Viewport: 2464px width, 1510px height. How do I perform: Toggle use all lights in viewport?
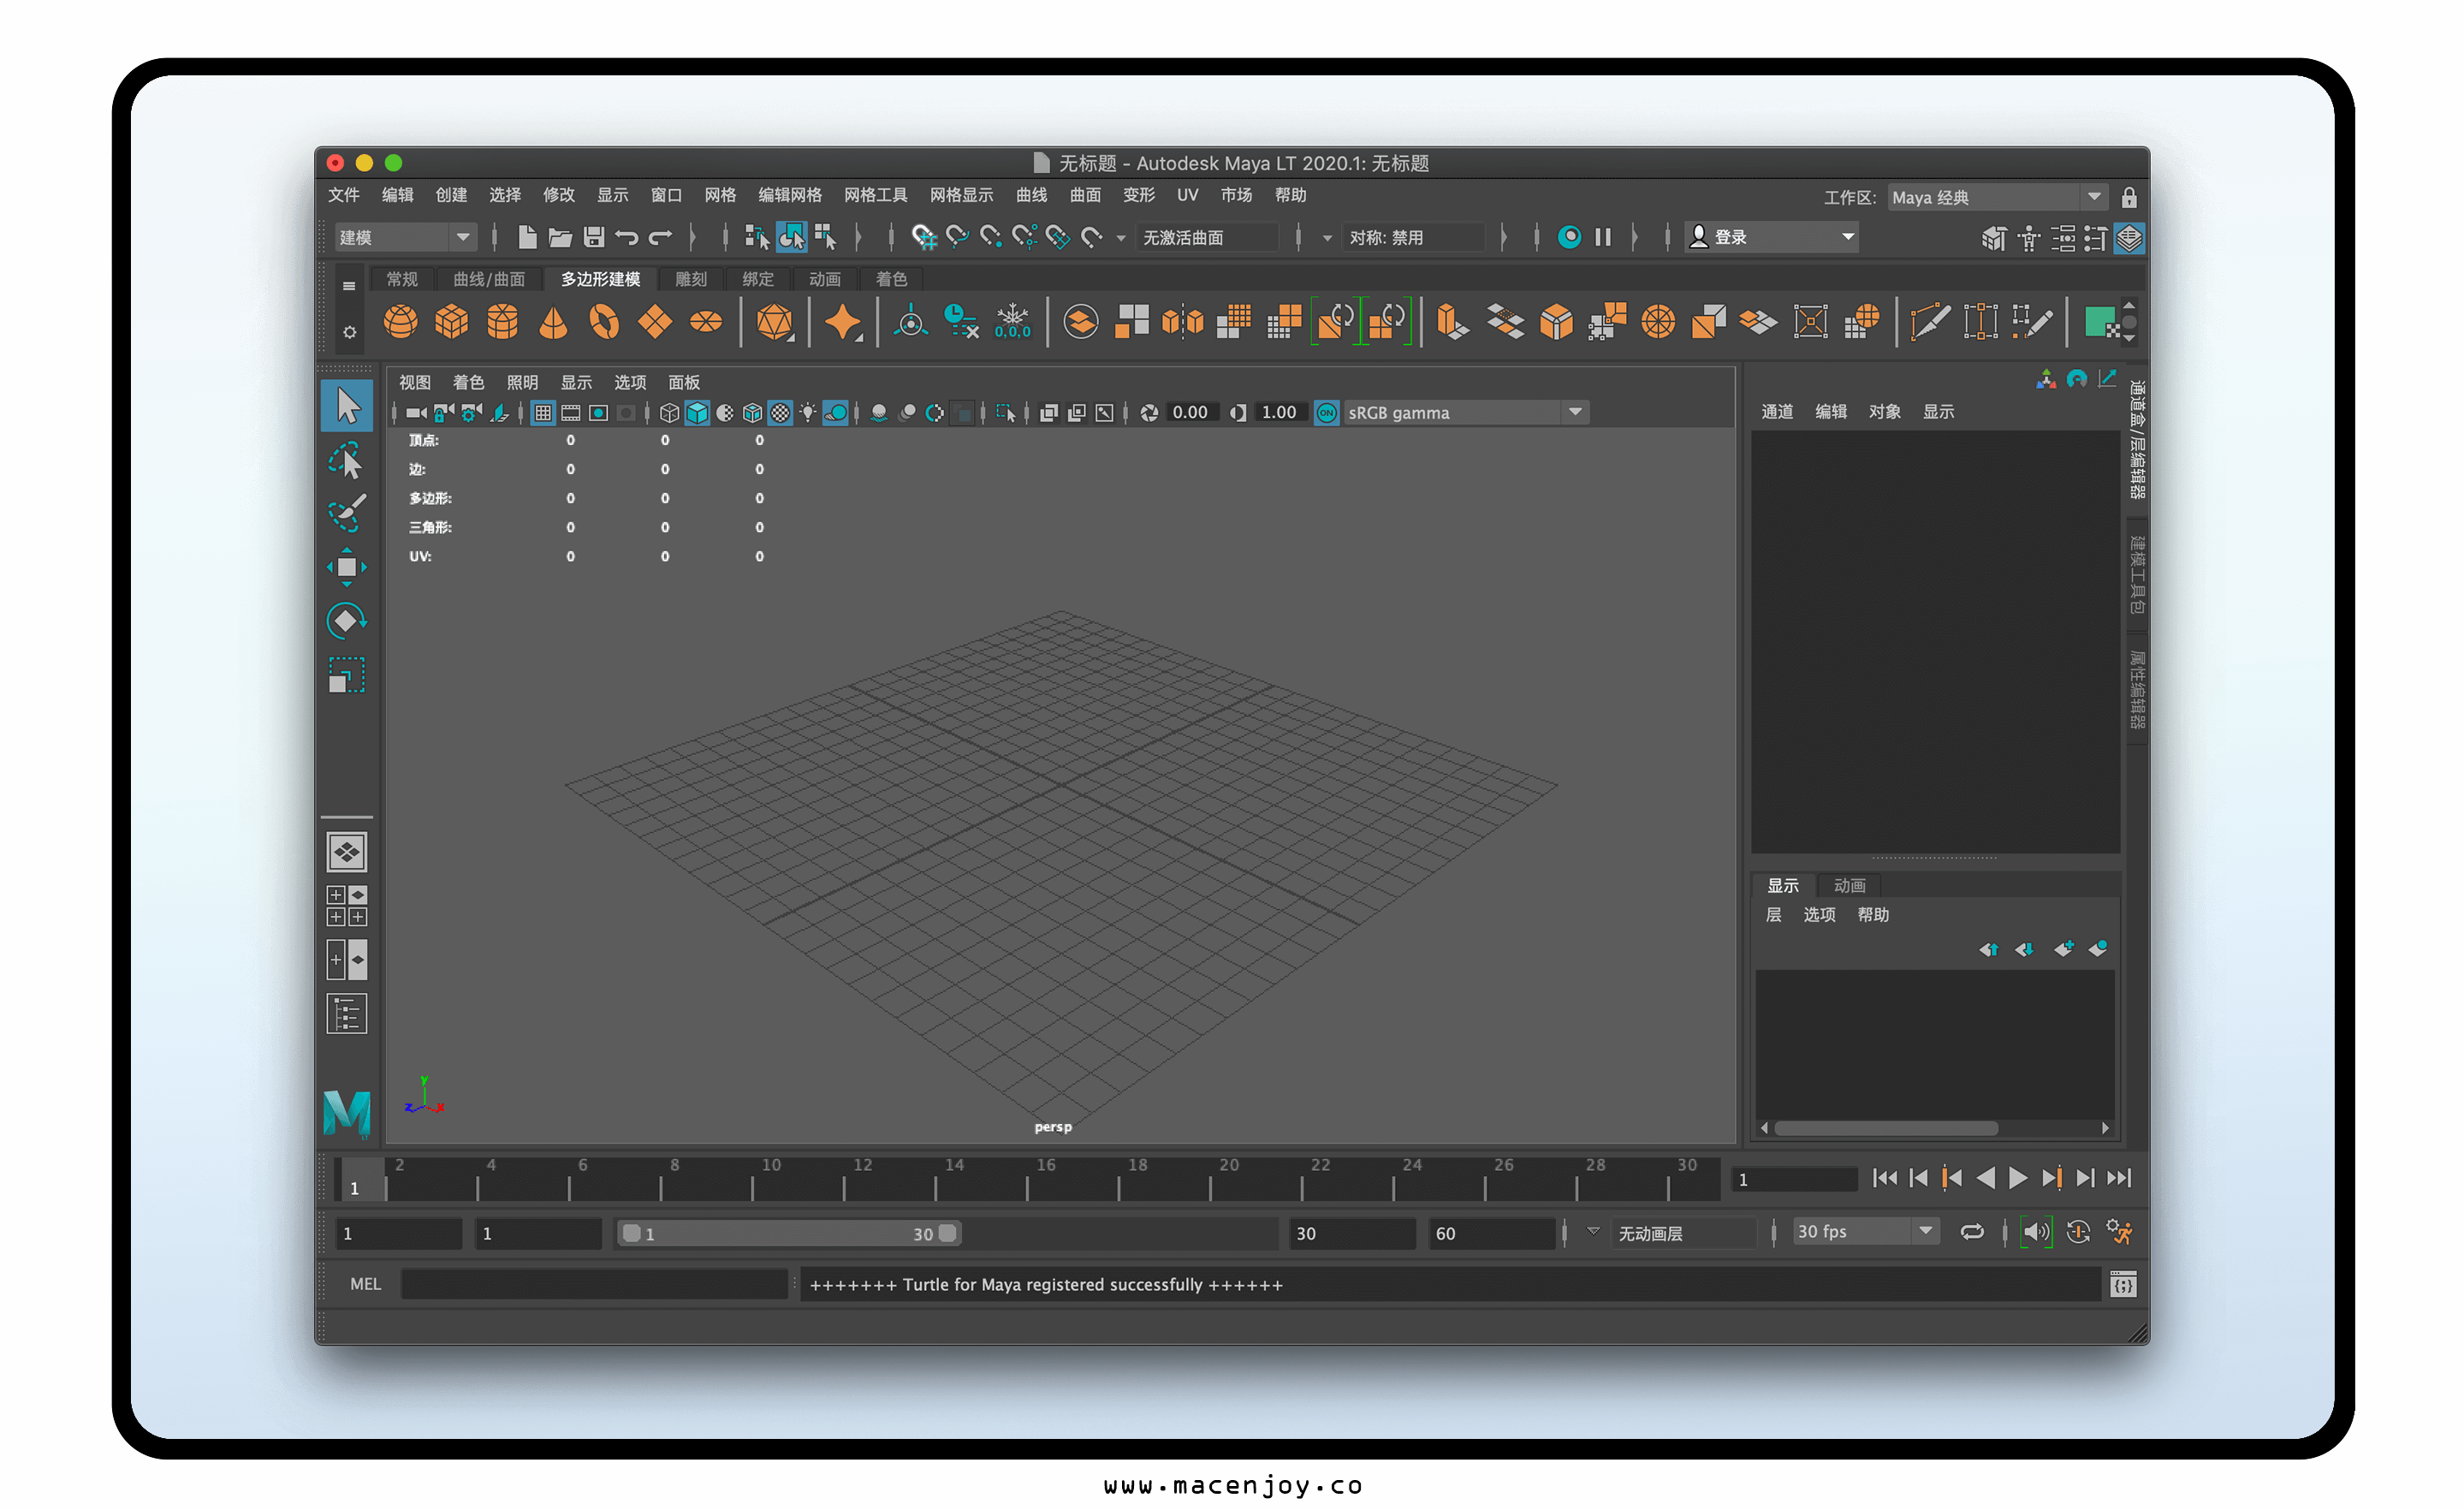pos(808,412)
